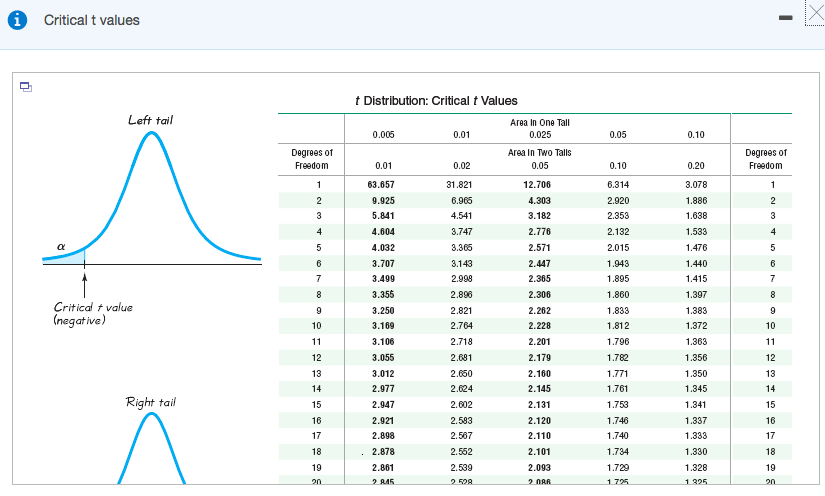Click the left 'Degrees of Freedom' column header
Image resolution: width=825 pixels, height=496 pixels.
[311, 159]
